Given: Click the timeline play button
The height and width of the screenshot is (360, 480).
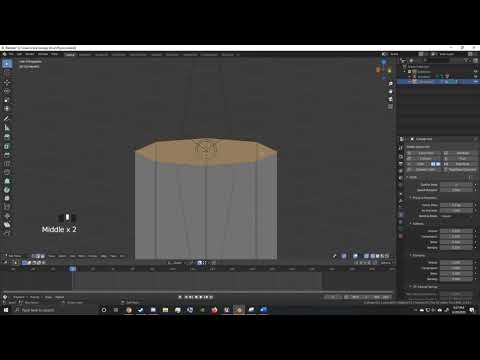Looking at the screenshot, I should pos(201,297).
